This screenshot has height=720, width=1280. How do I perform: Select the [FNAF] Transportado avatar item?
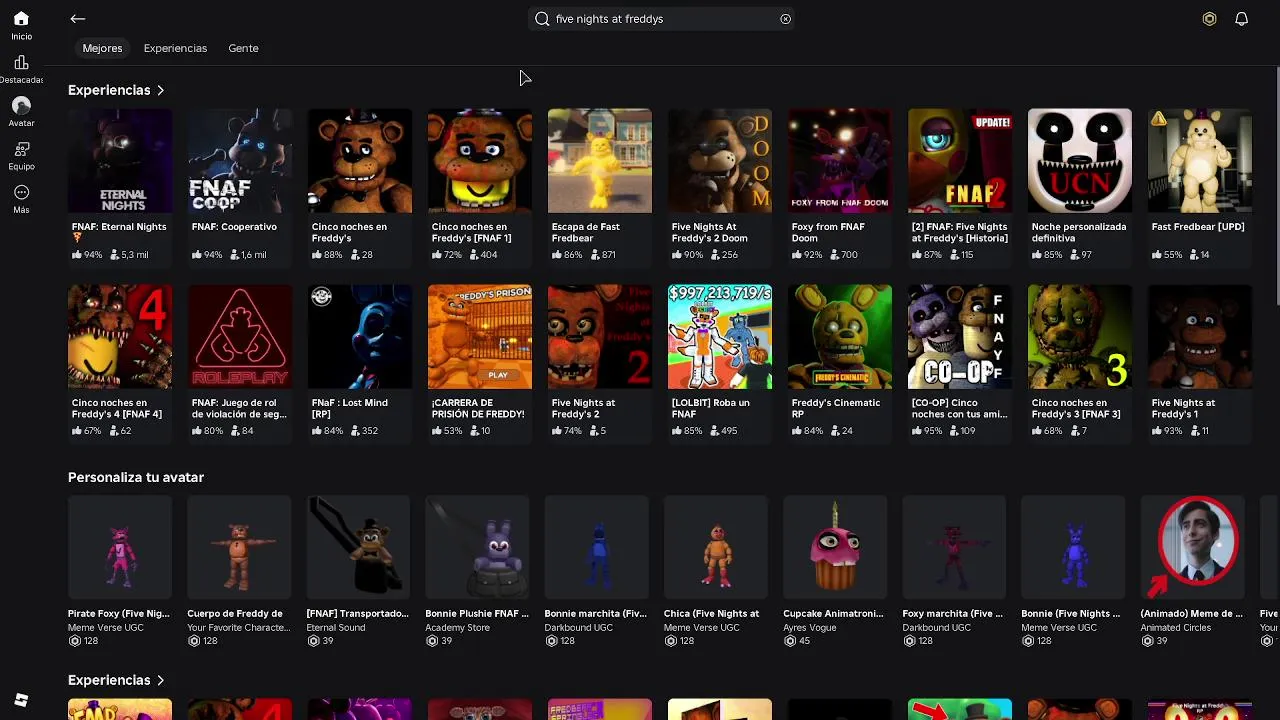(x=358, y=547)
